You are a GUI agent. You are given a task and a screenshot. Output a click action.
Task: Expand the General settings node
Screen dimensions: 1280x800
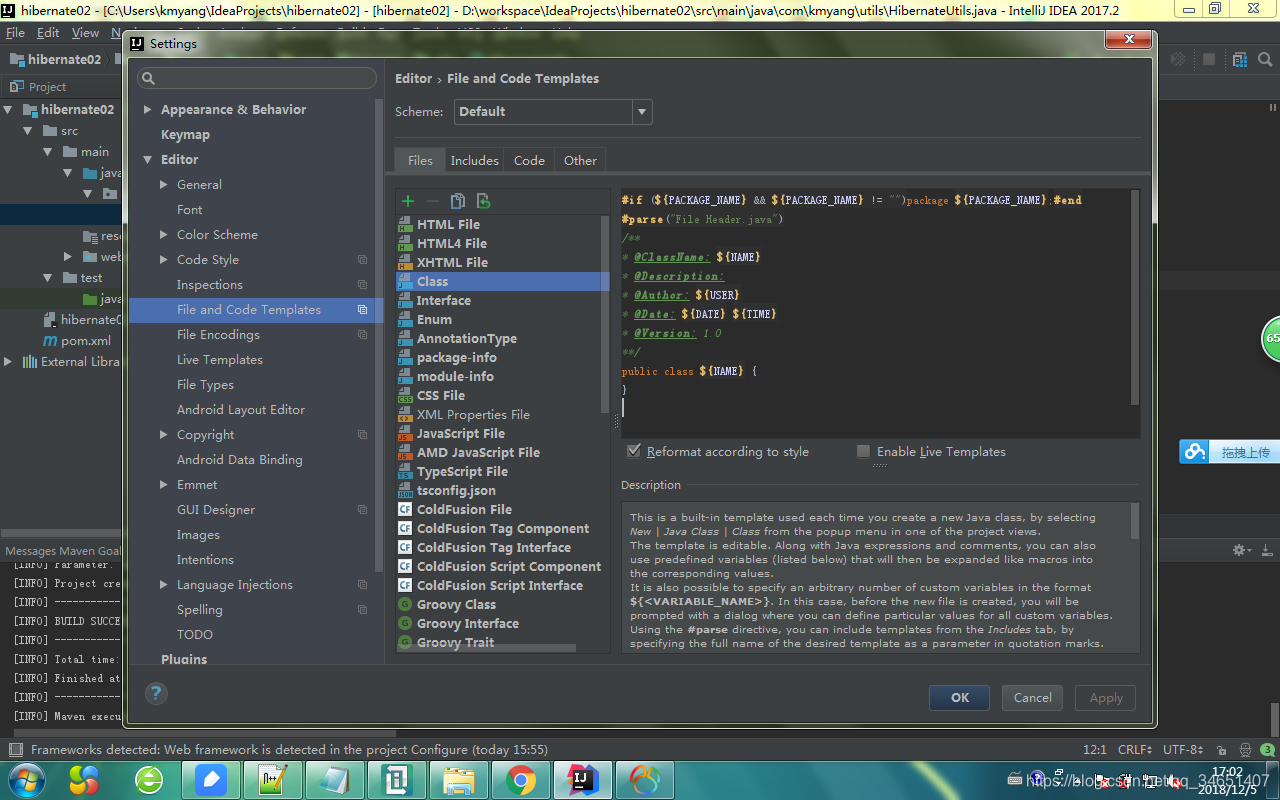tap(164, 185)
